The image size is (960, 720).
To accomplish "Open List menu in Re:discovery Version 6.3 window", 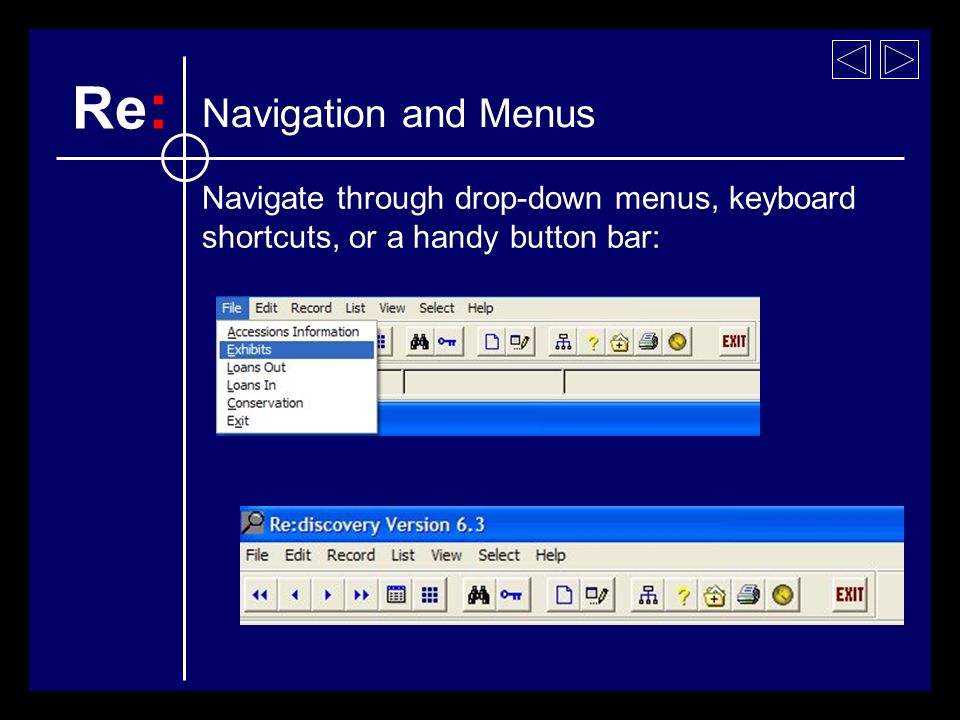I will pos(403,555).
